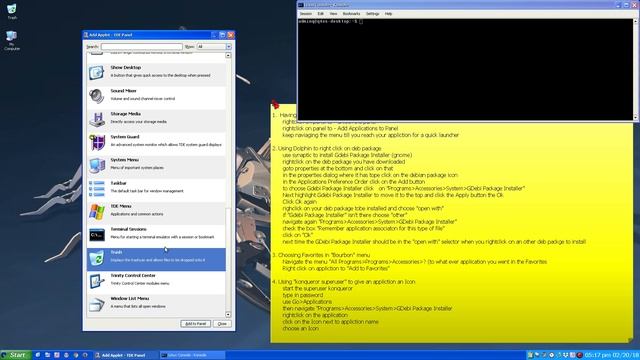Click the sixth quick-launch icon in panel
This screenshot has width=640, height=360.
coord(85,355)
